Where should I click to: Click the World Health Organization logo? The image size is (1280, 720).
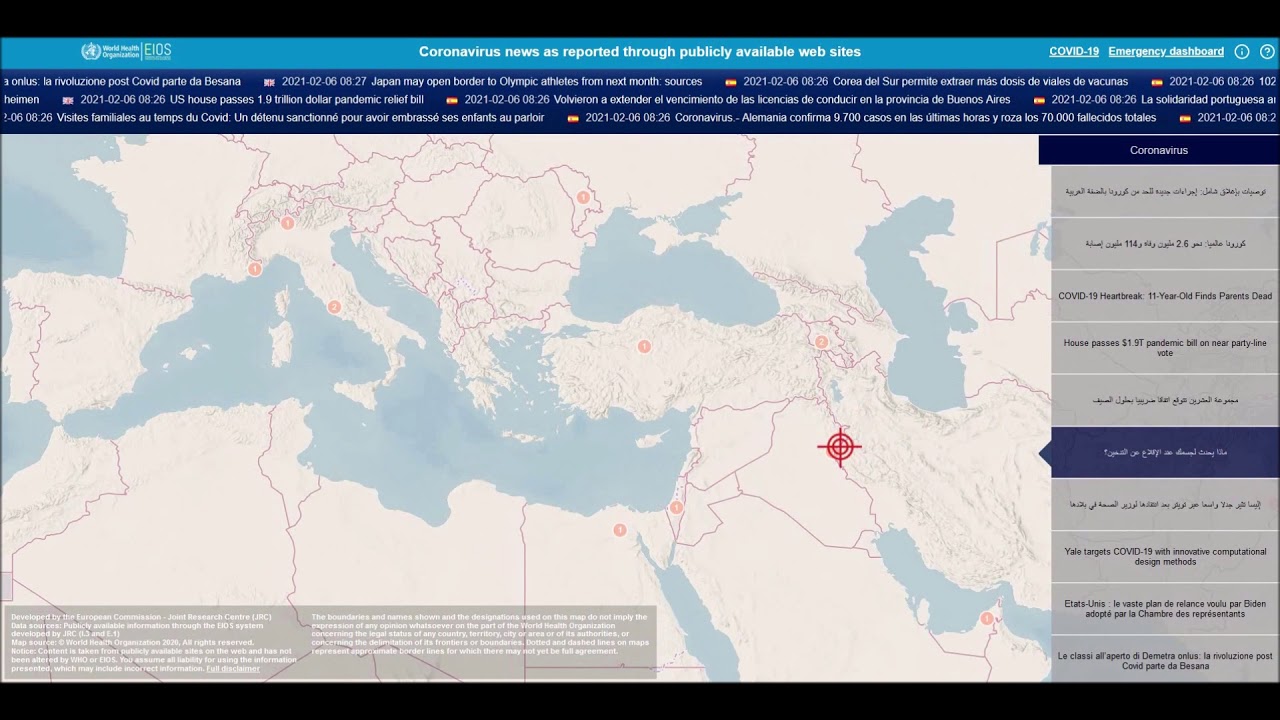[110, 51]
